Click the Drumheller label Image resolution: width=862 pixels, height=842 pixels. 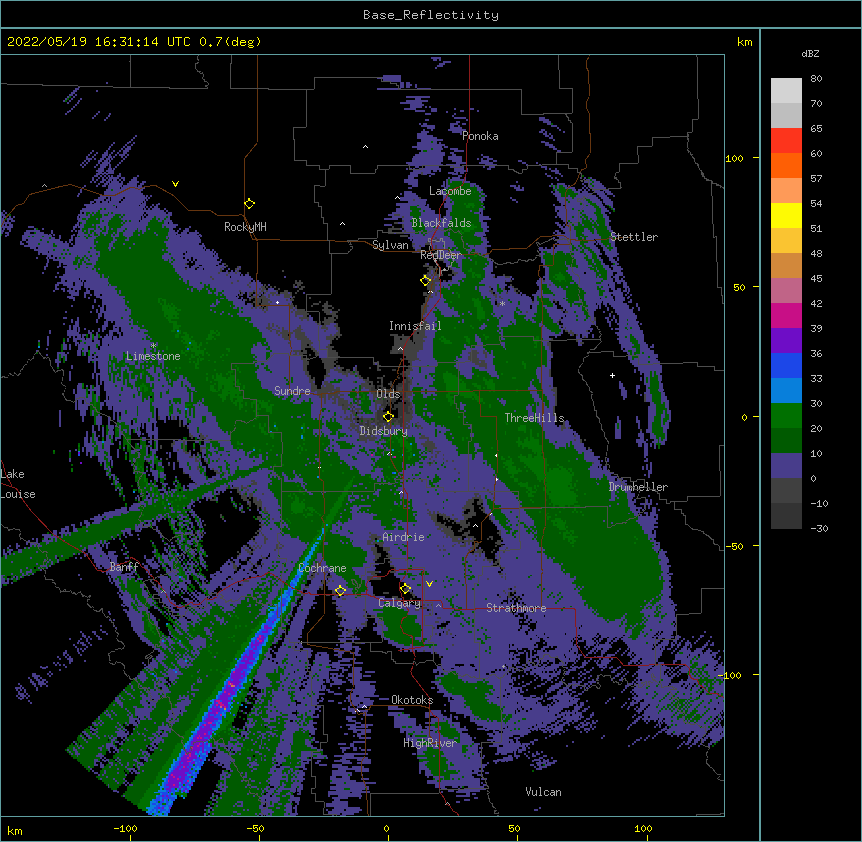pos(638,487)
